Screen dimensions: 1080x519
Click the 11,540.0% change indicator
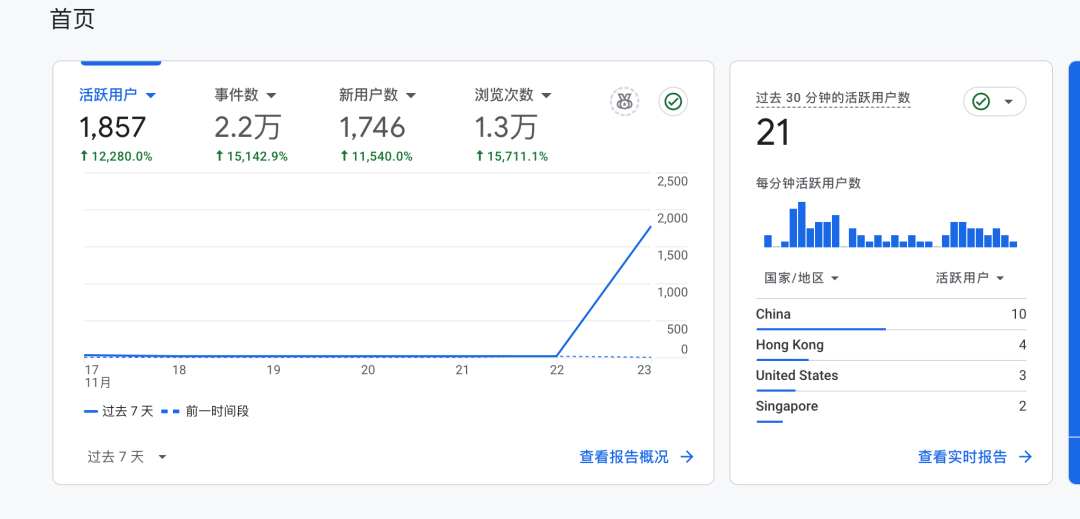coord(376,157)
